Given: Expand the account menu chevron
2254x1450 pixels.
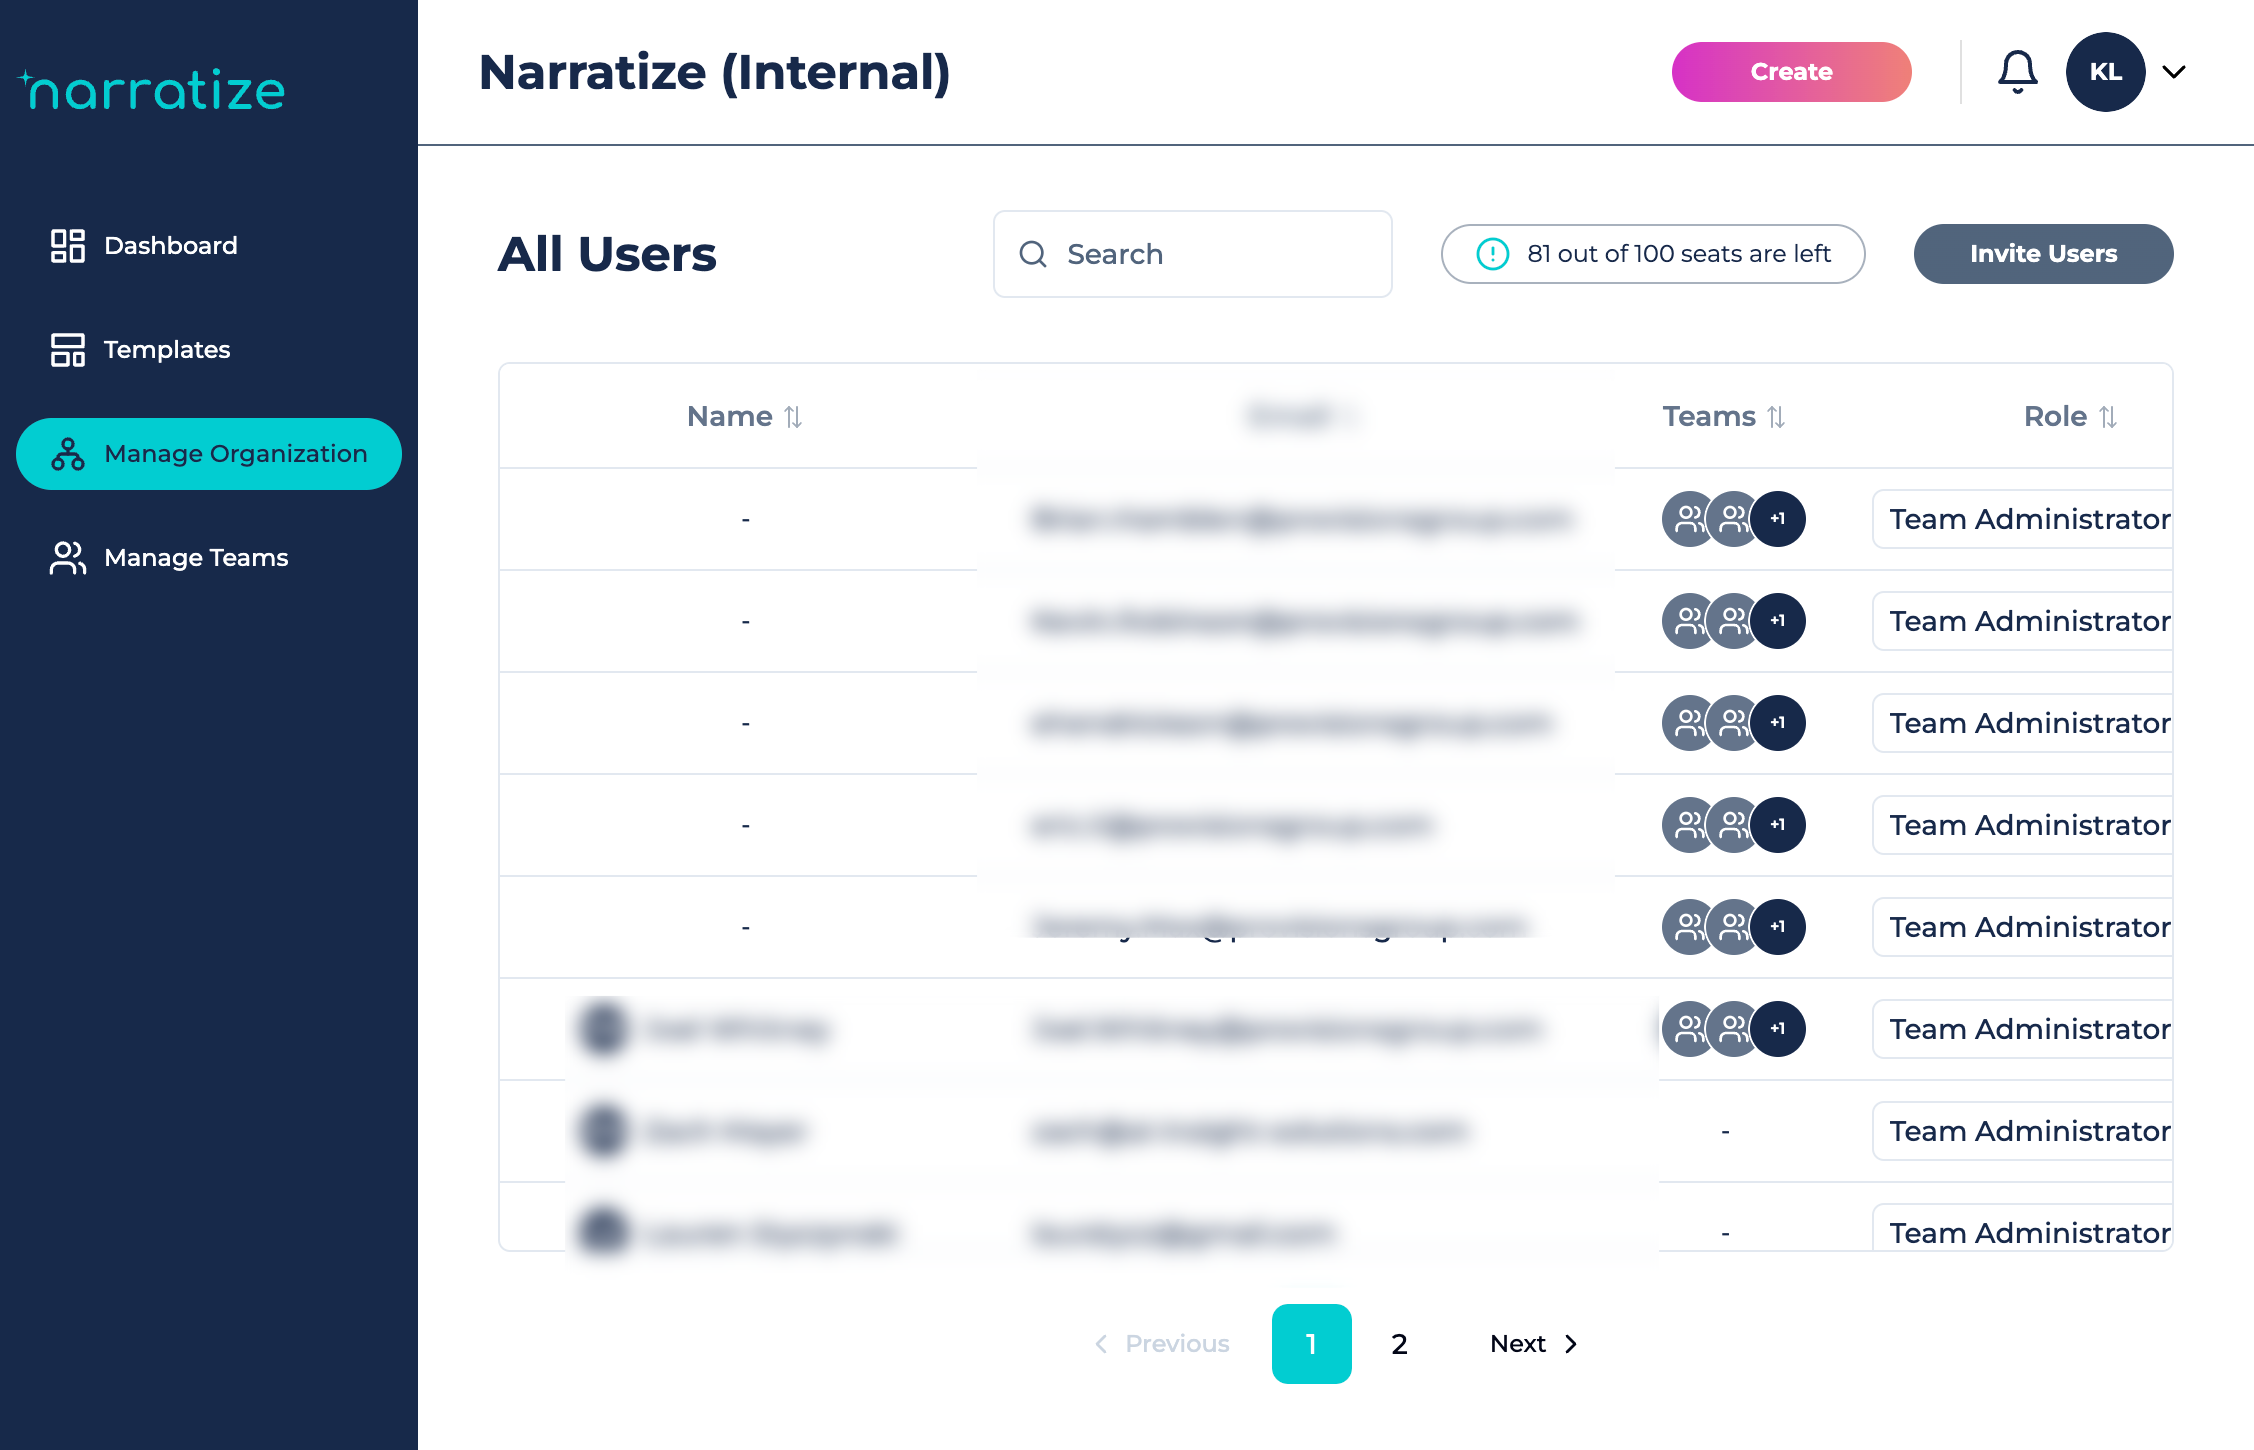Looking at the screenshot, I should (x=2173, y=72).
